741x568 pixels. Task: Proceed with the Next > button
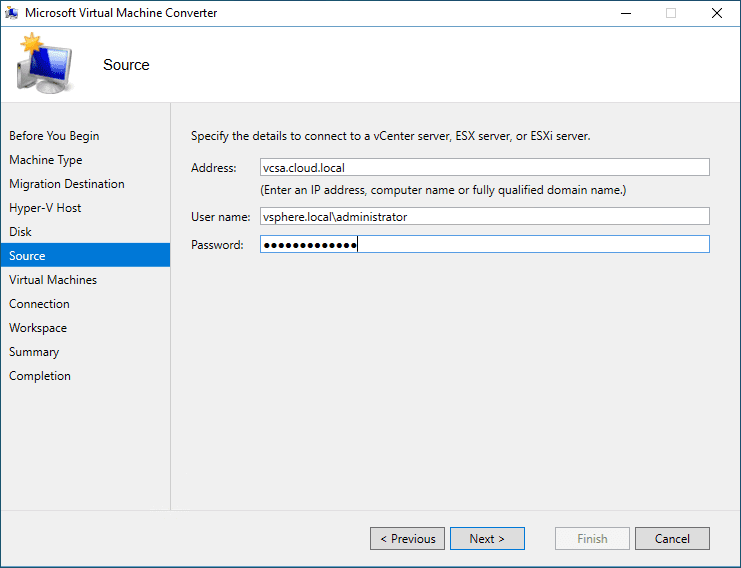pyautogui.click(x=487, y=539)
